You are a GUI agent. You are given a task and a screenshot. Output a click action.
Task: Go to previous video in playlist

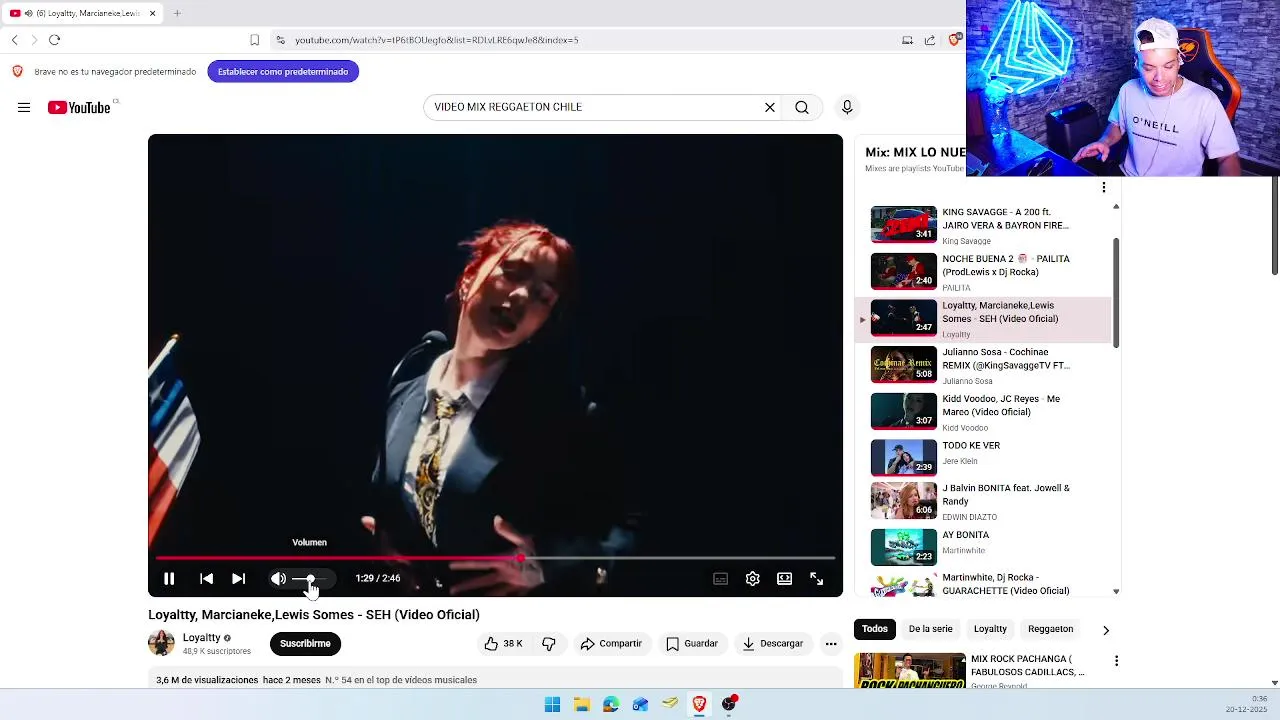pos(206,578)
